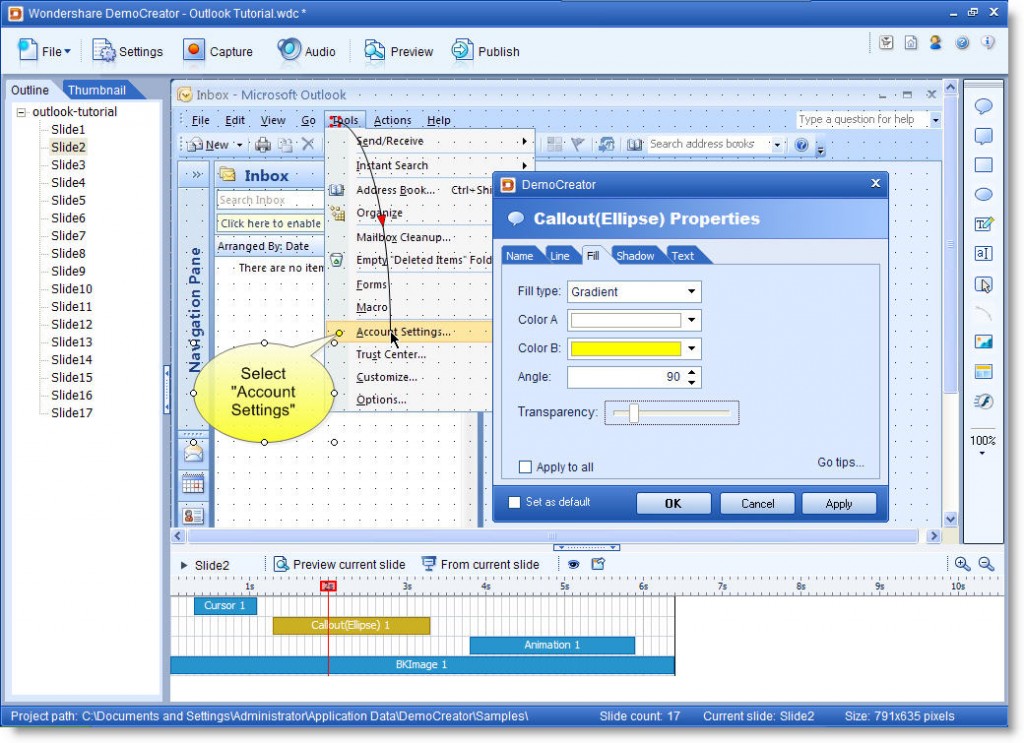Click the info icon at top right
Viewport: 1024px width, 743px height.
click(987, 43)
